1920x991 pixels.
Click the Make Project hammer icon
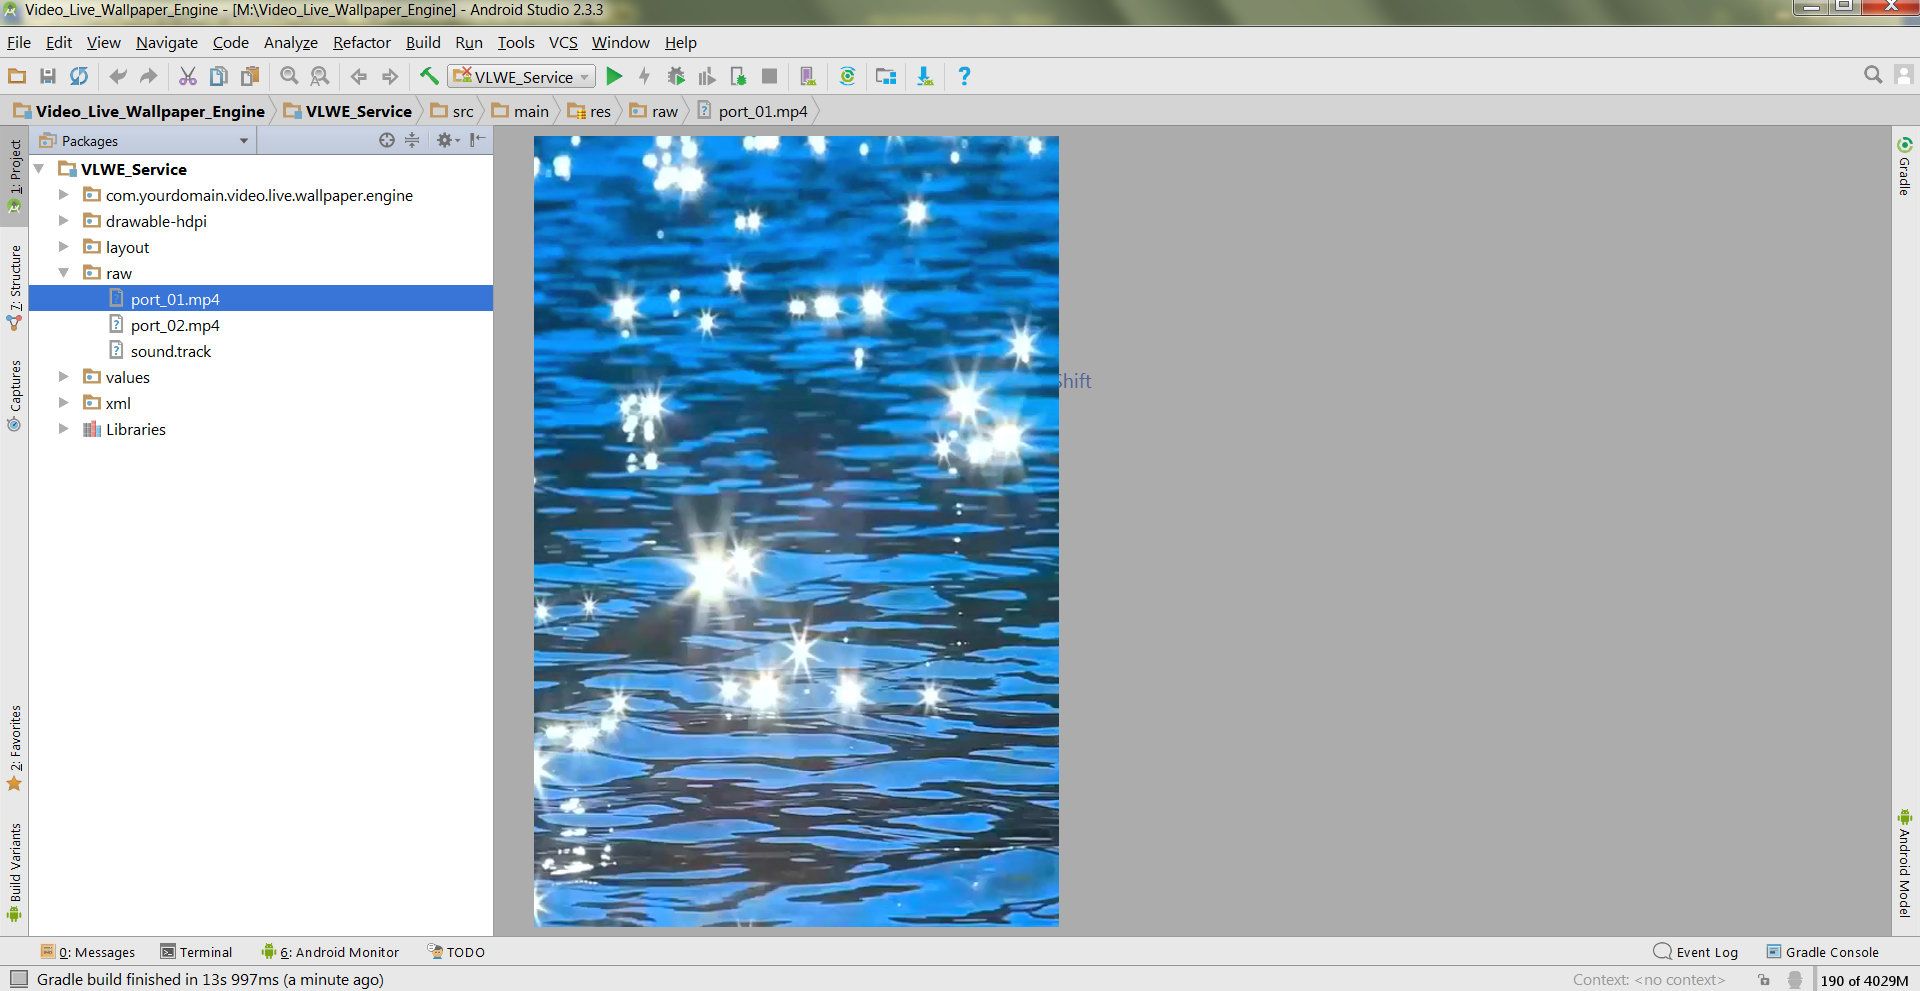[x=429, y=76]
